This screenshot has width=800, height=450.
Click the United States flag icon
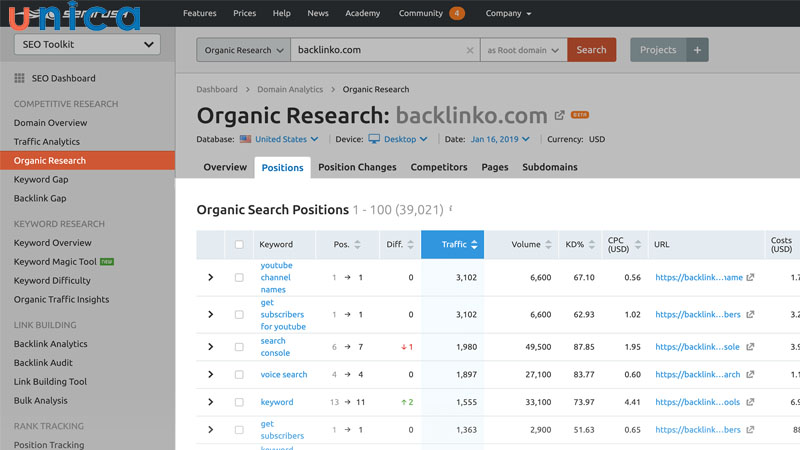pos(245,139)
